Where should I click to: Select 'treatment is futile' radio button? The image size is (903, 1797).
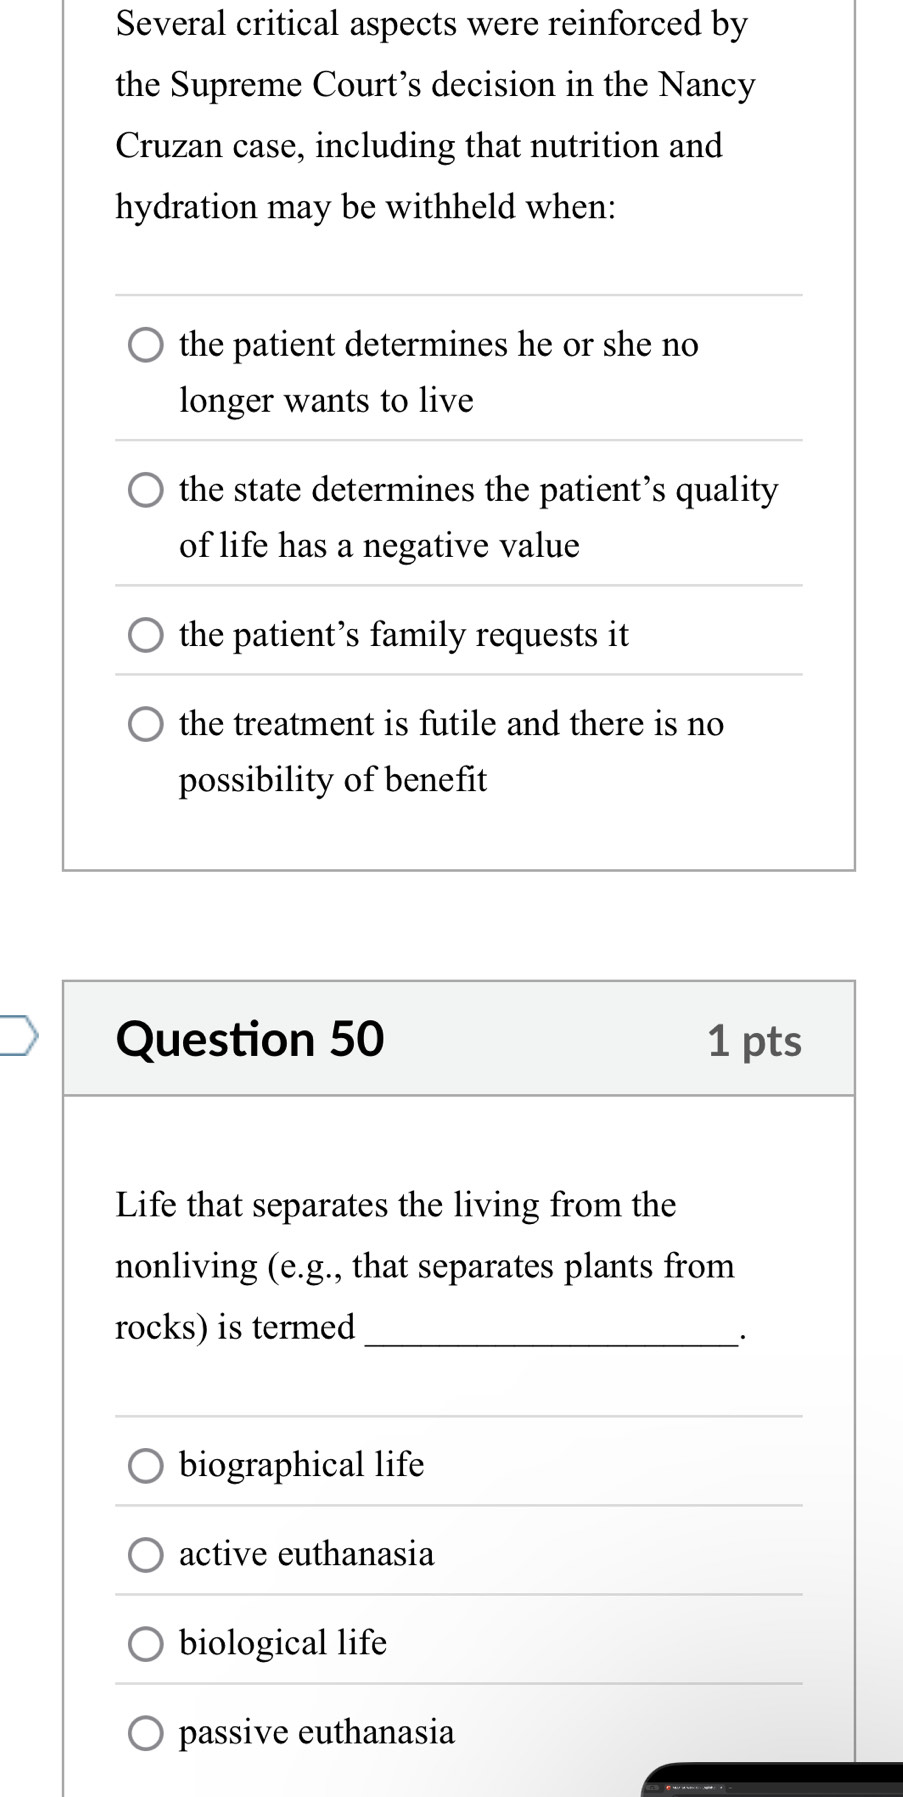(146, 724)
